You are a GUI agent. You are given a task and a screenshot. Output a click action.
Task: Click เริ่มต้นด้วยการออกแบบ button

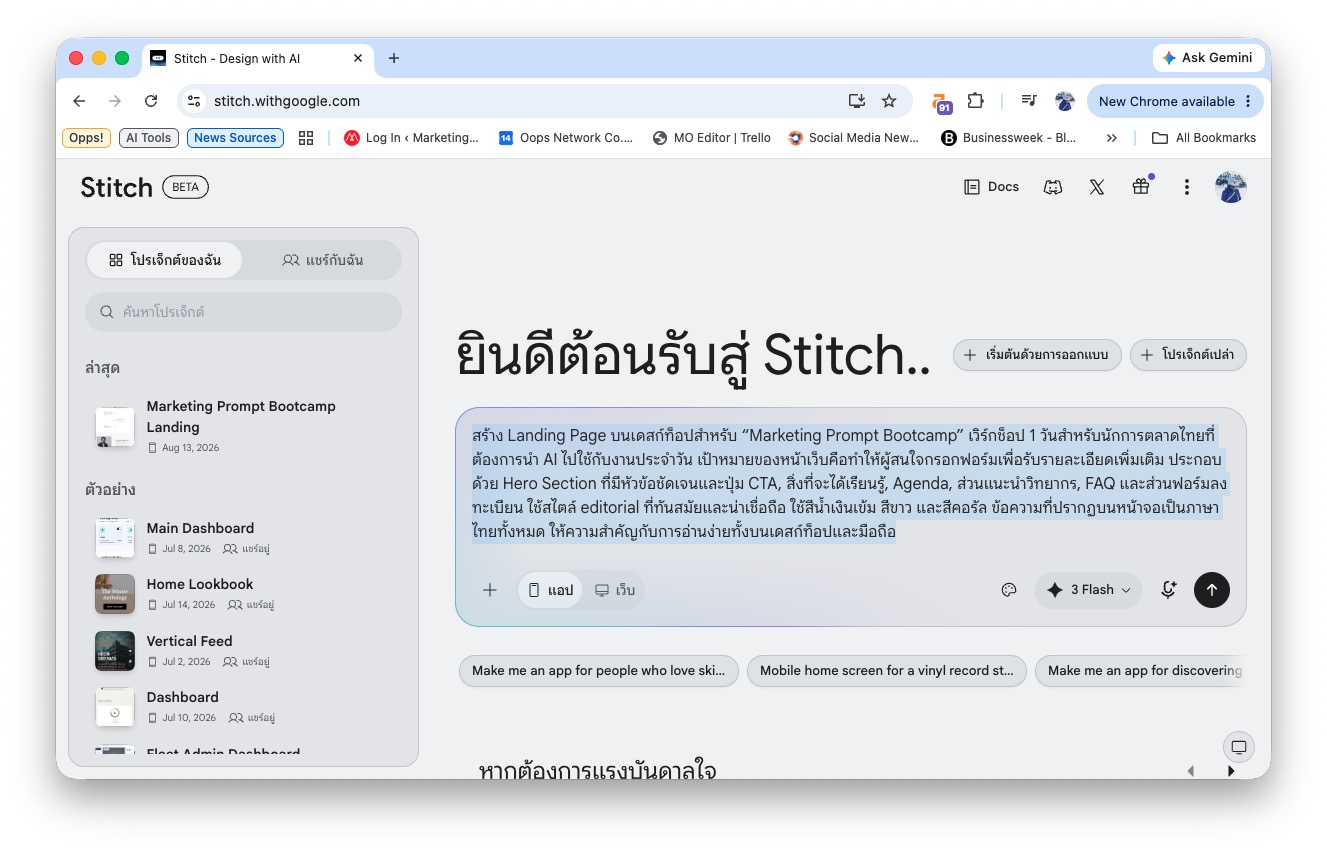pyautogui.click(x=1037, y=355)
